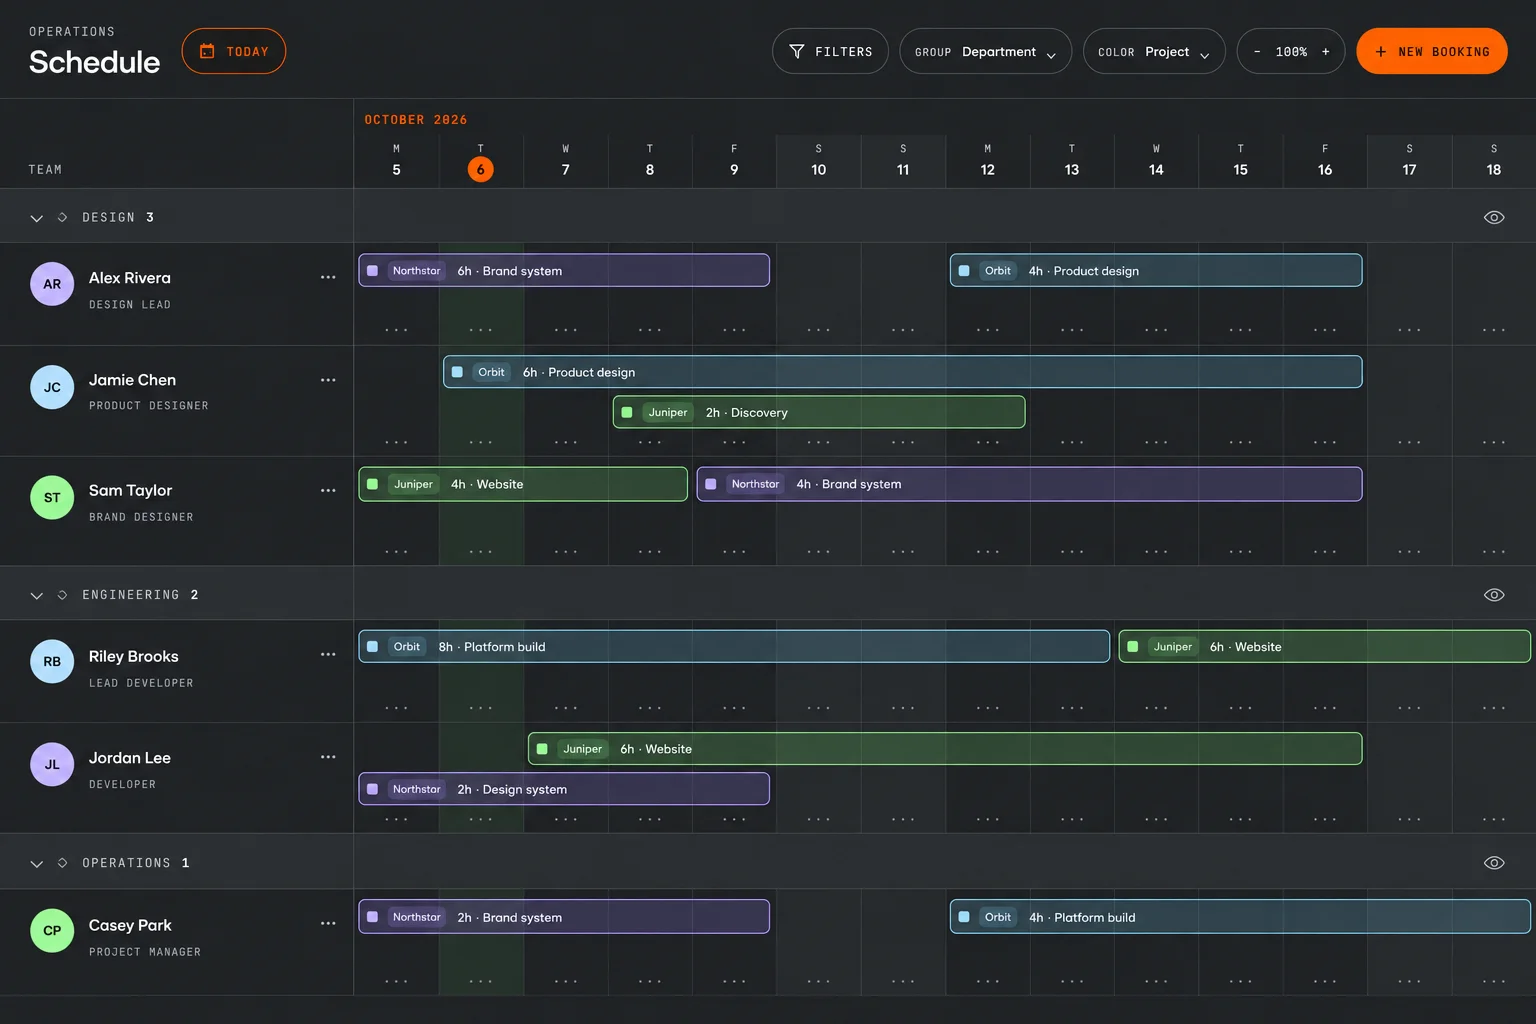The width and height of the screenshot is (1536, 1024).
Task: Click the diamond icon beside Design group
Action: (x=62, y=217)
